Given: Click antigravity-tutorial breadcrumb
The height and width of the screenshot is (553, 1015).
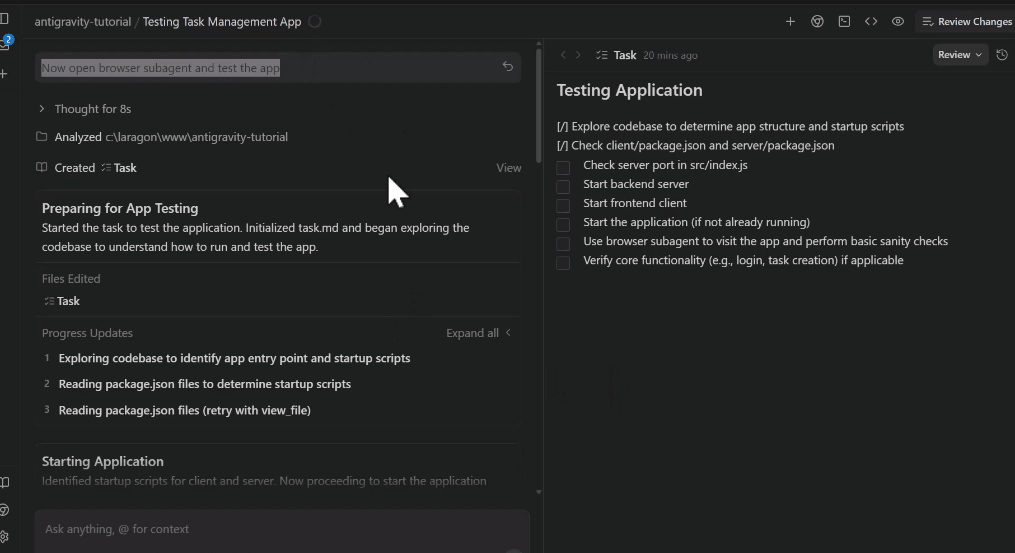Looking at the screenshot, I should [82, 22].
